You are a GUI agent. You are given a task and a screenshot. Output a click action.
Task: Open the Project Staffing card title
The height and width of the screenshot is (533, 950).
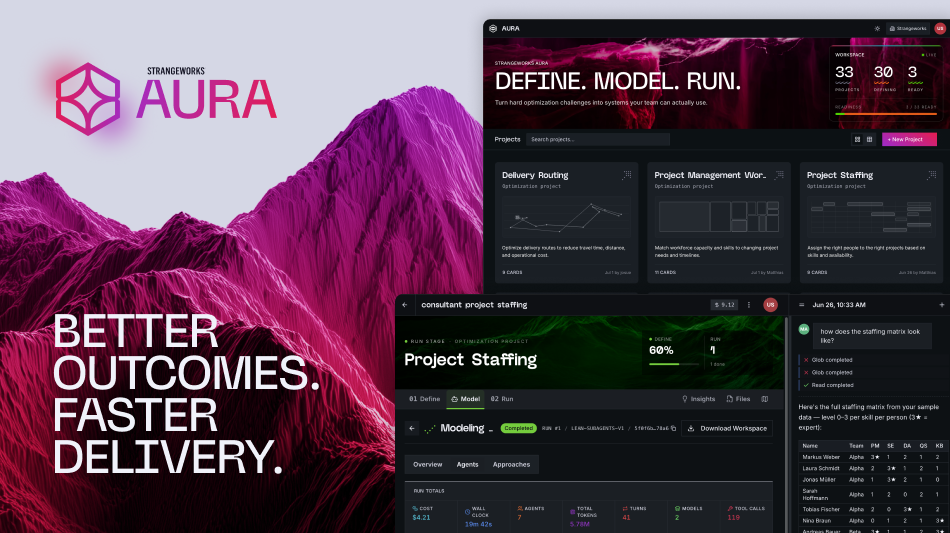tap(840, 175)
